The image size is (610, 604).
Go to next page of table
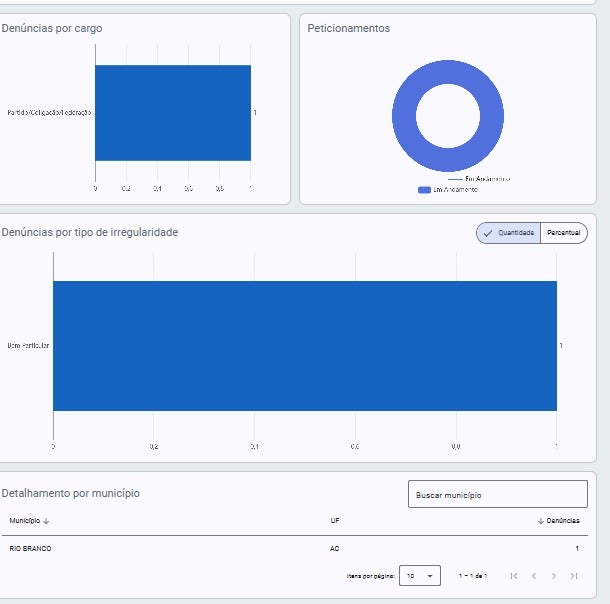554,576
